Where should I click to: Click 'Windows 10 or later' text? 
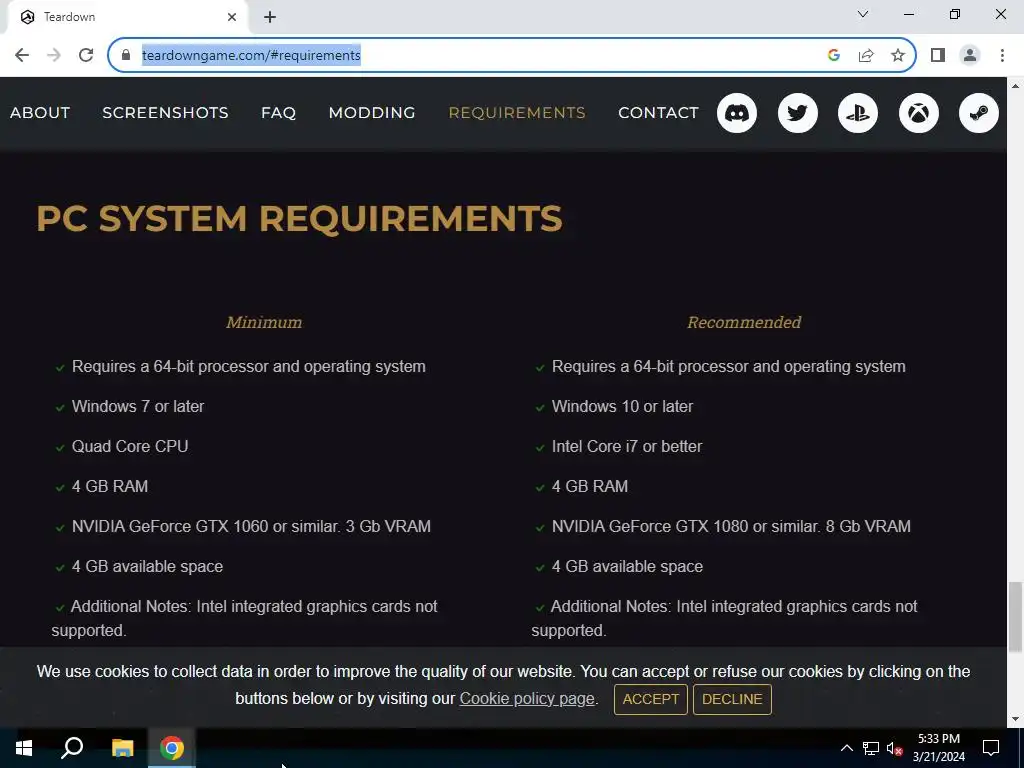[x=622, y=406]
